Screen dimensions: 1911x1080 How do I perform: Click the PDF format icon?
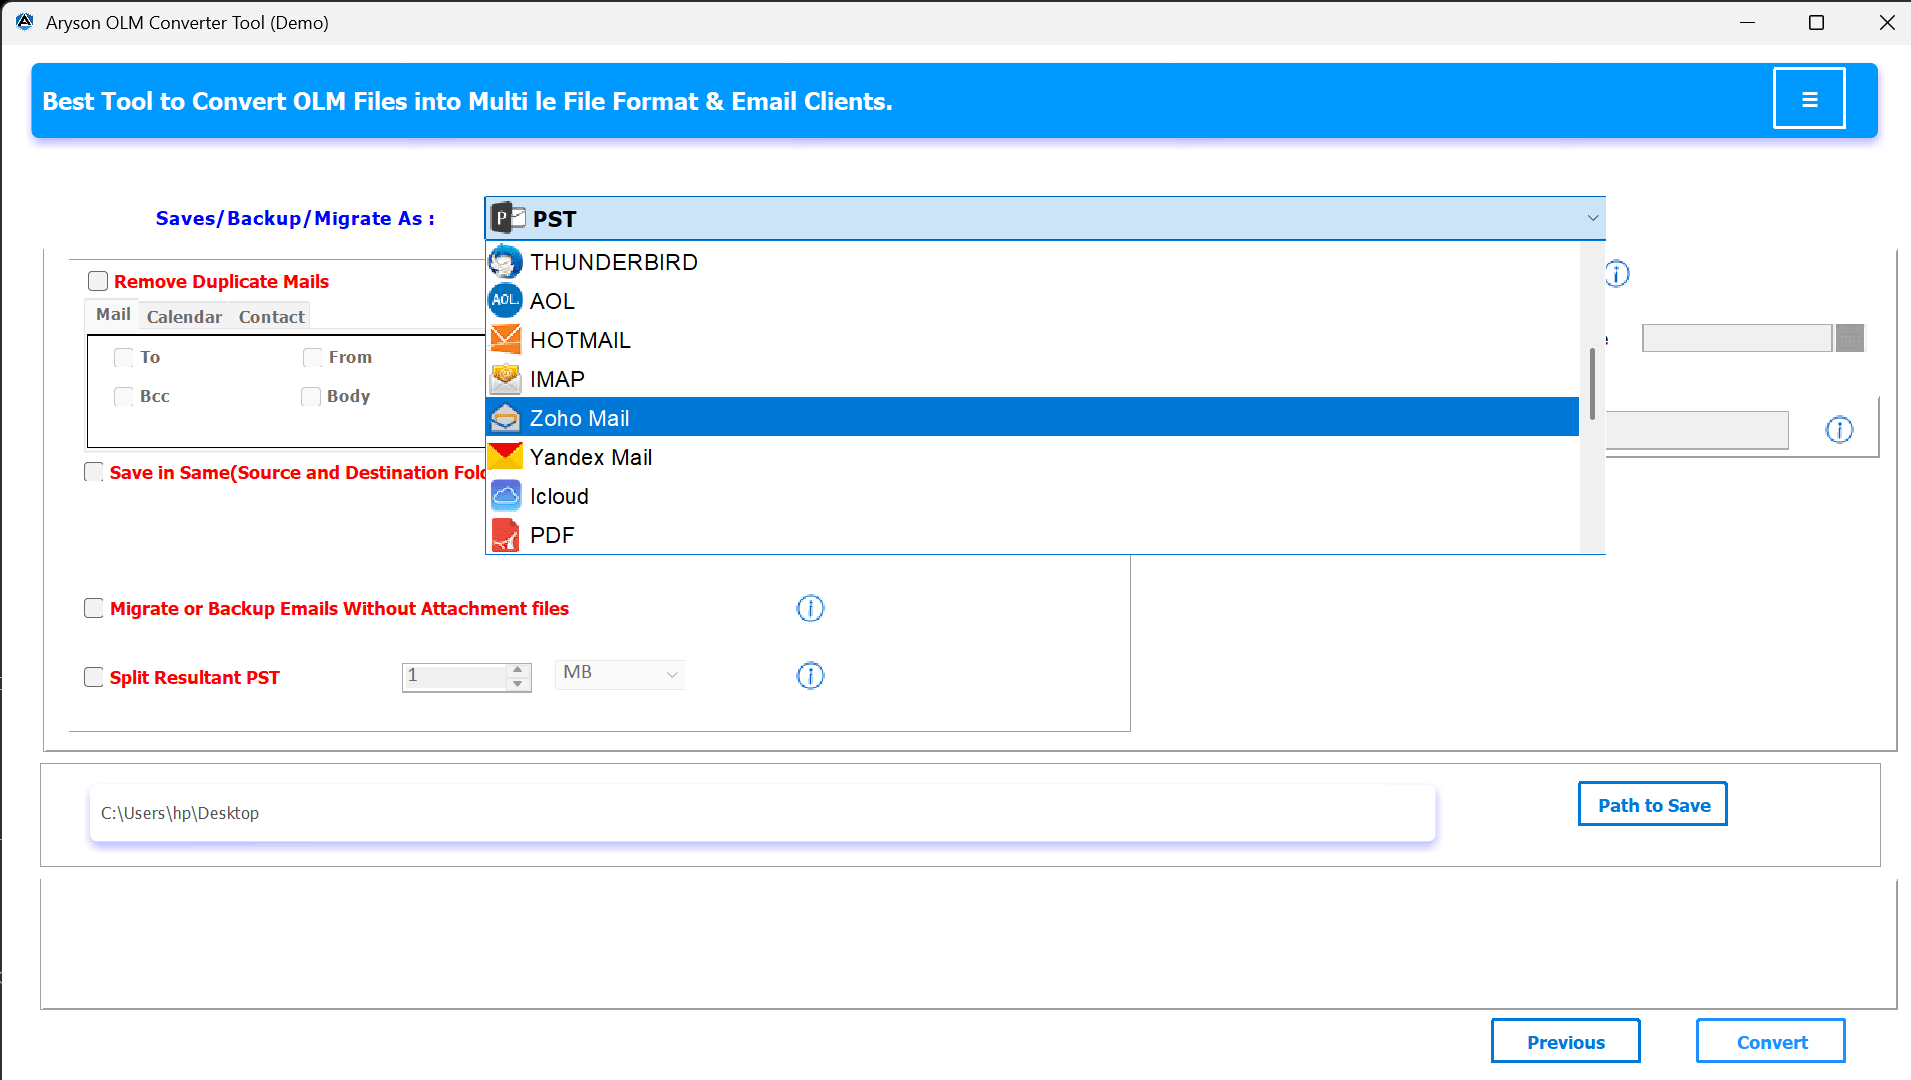coord(506,534)
